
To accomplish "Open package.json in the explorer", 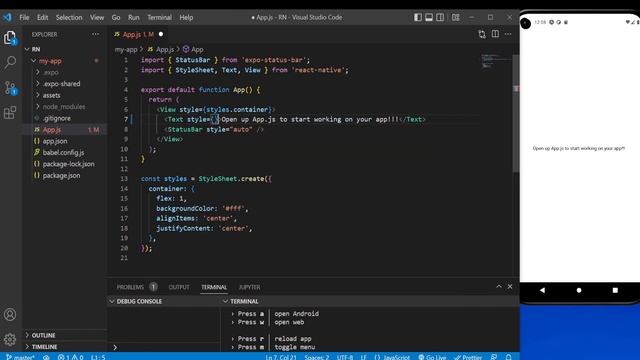I will point(64,175).
